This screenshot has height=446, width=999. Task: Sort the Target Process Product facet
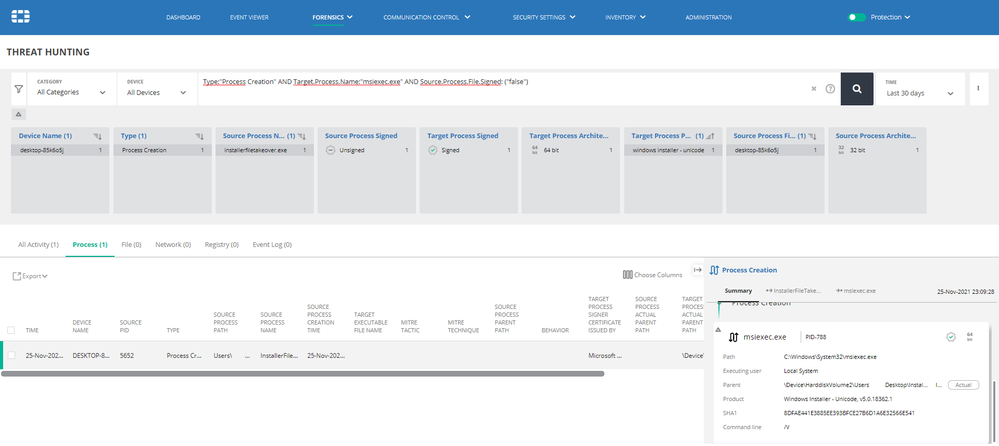click(710, 136)
